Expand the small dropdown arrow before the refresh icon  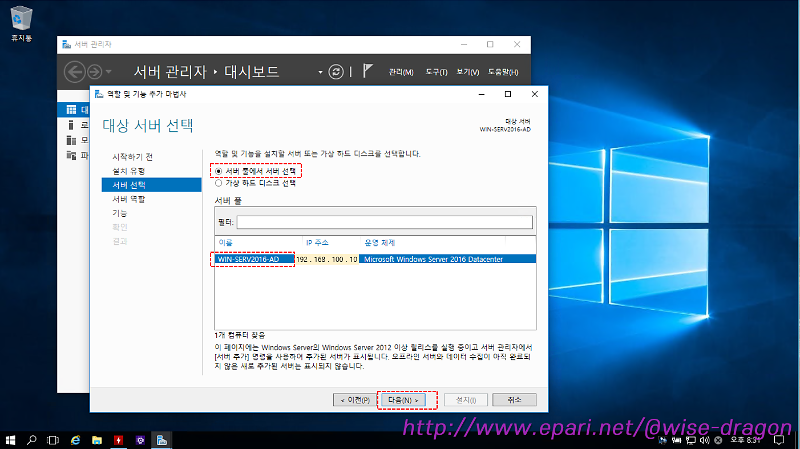coord(320,72)
